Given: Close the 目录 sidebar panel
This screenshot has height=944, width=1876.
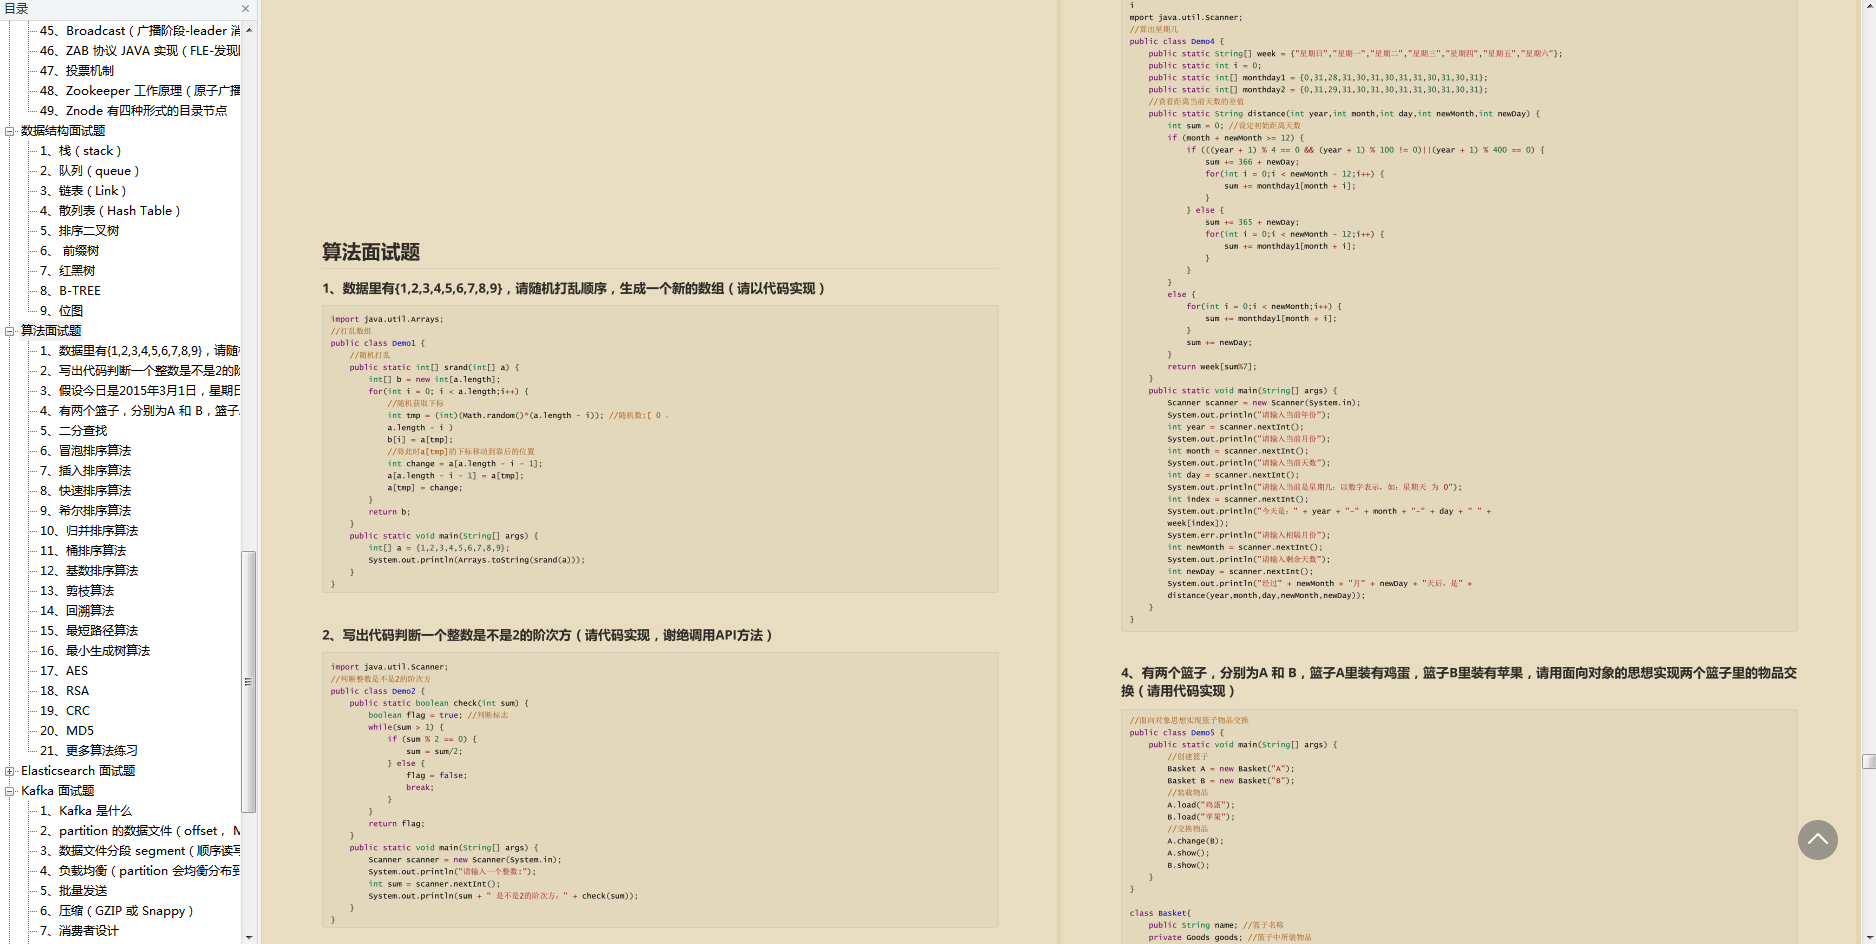Looking at the screenshot, I should click(245, 8).
